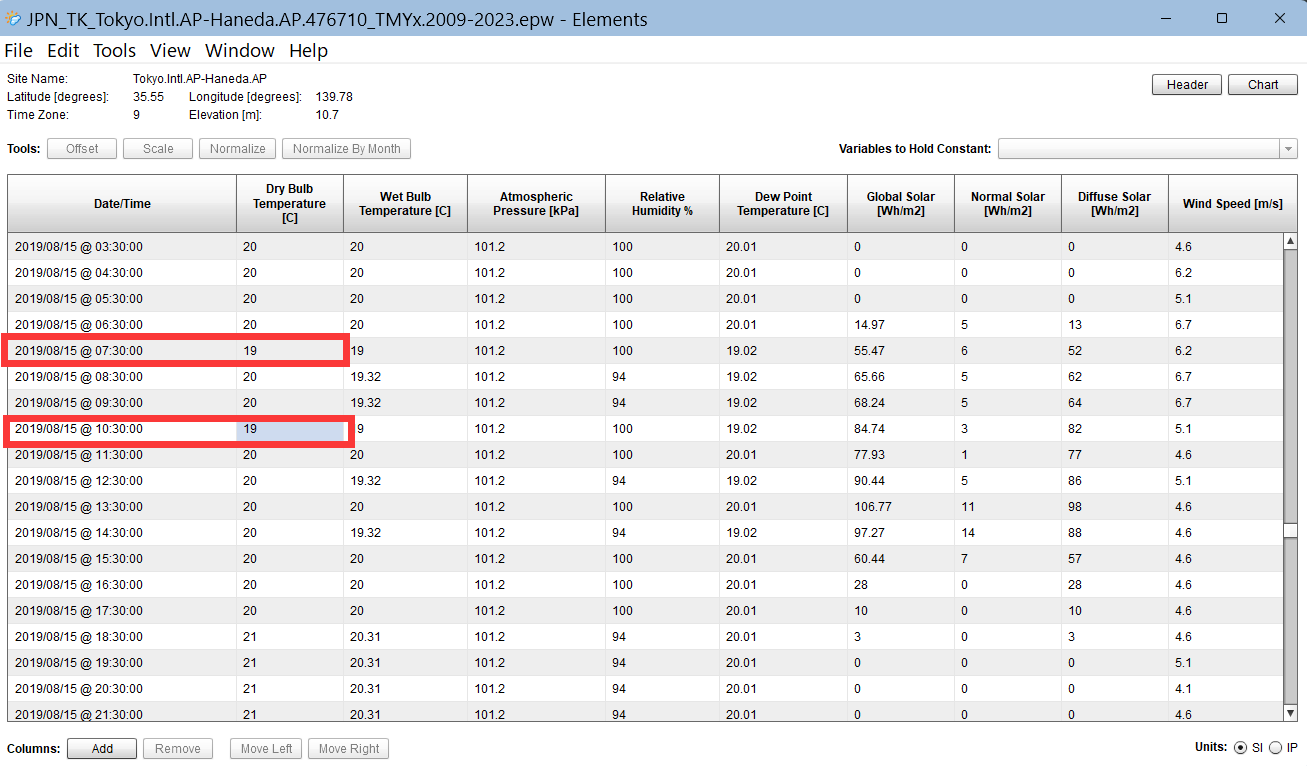The width and height of the screenshot is (1307, 766).
Task: Click normal solar value 14
Action: (x=1008, y=533)
